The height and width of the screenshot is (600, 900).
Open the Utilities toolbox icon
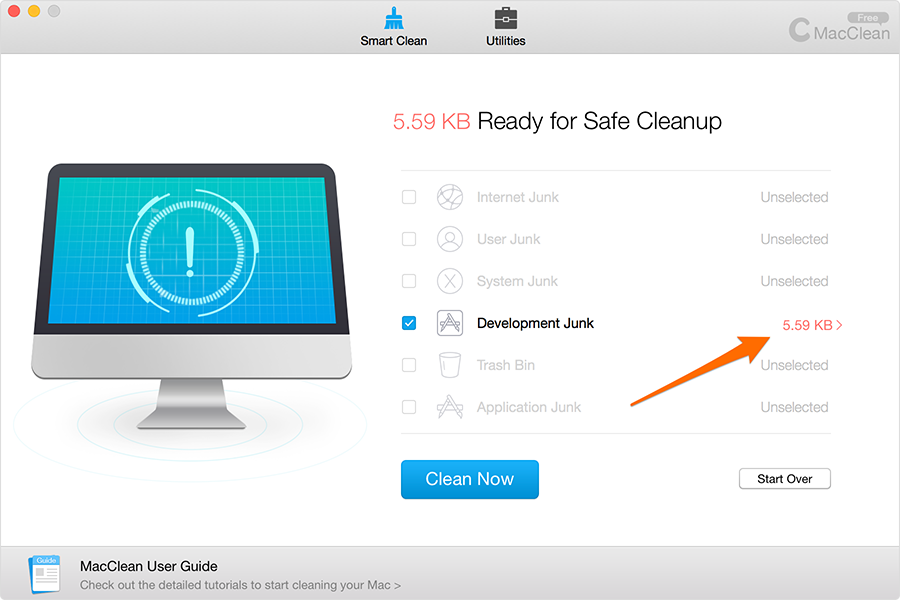click(x=506, y=18)
